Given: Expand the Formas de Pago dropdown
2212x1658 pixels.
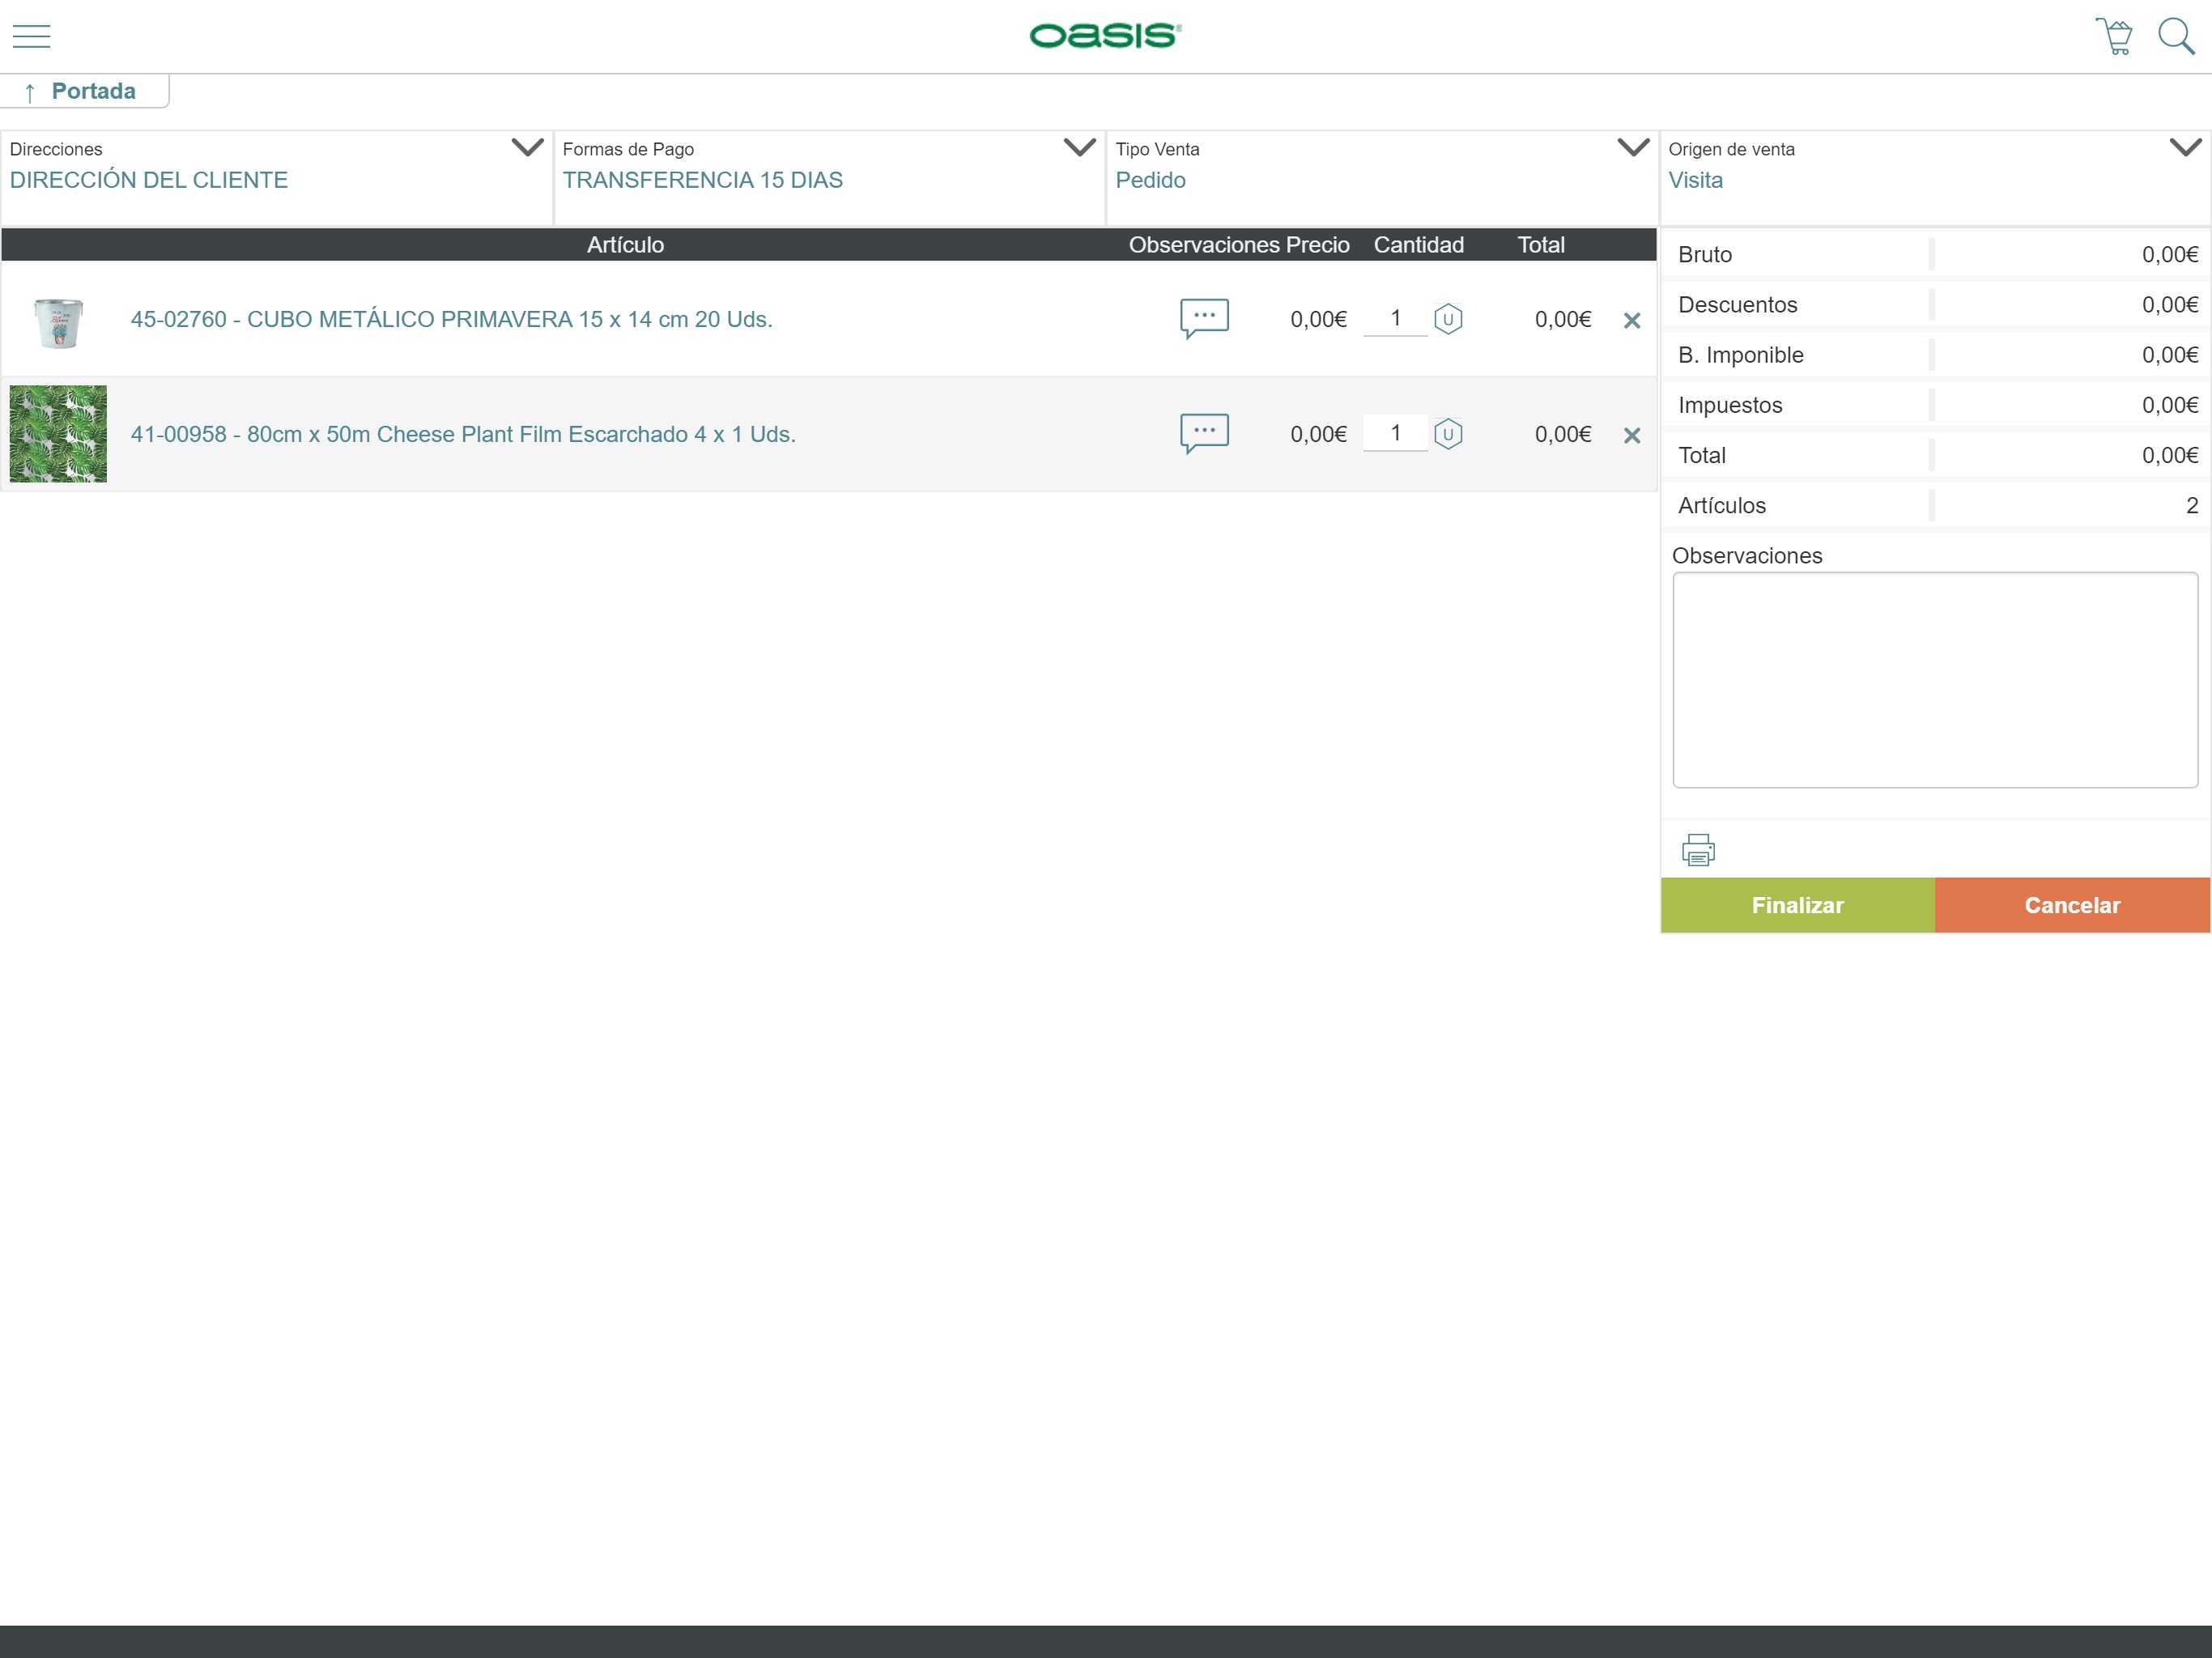Looking at the screenshot, I should click(x=1080, y=148).
